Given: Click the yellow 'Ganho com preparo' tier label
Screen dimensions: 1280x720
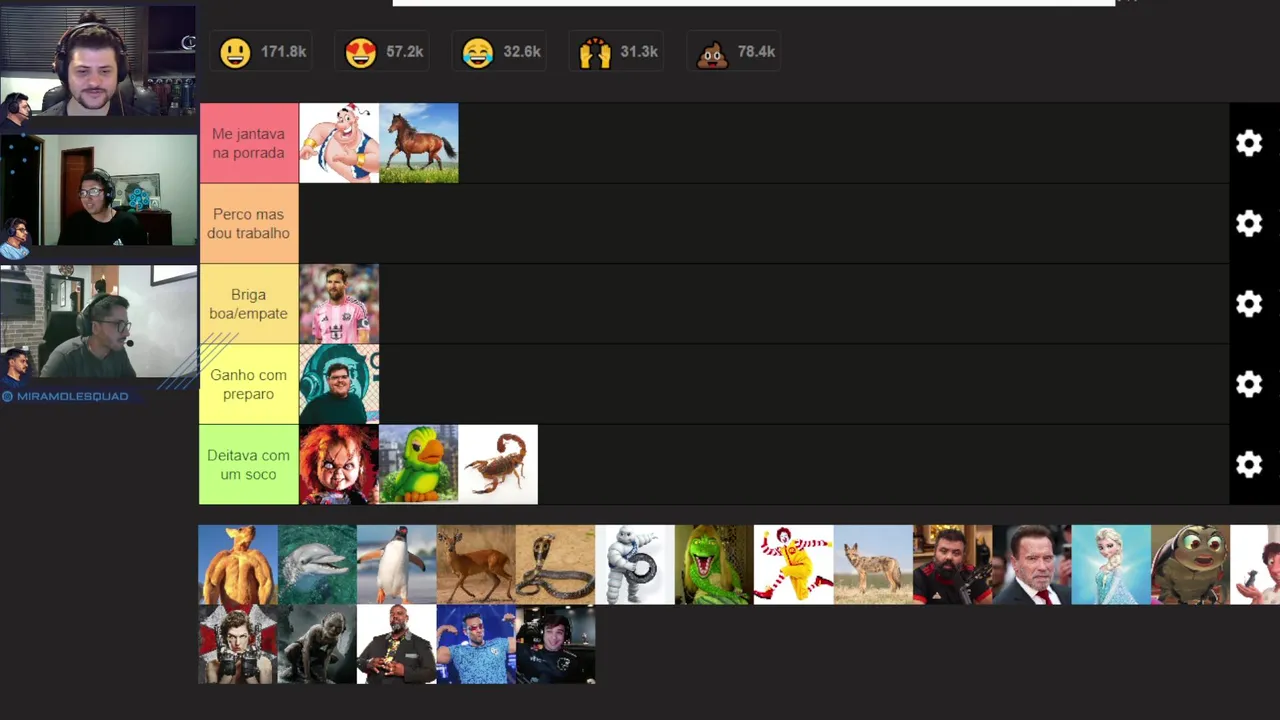Looking at the screenshot, I should (x=249, y=384).
